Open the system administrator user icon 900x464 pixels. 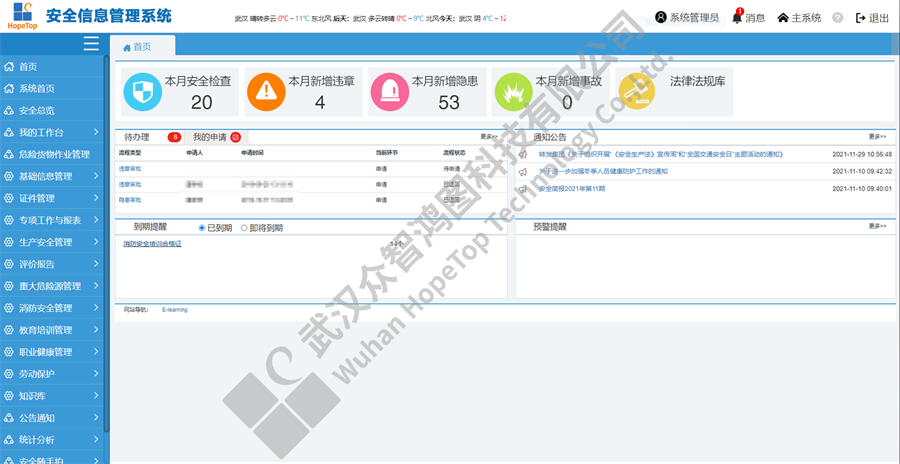point(661,18)
